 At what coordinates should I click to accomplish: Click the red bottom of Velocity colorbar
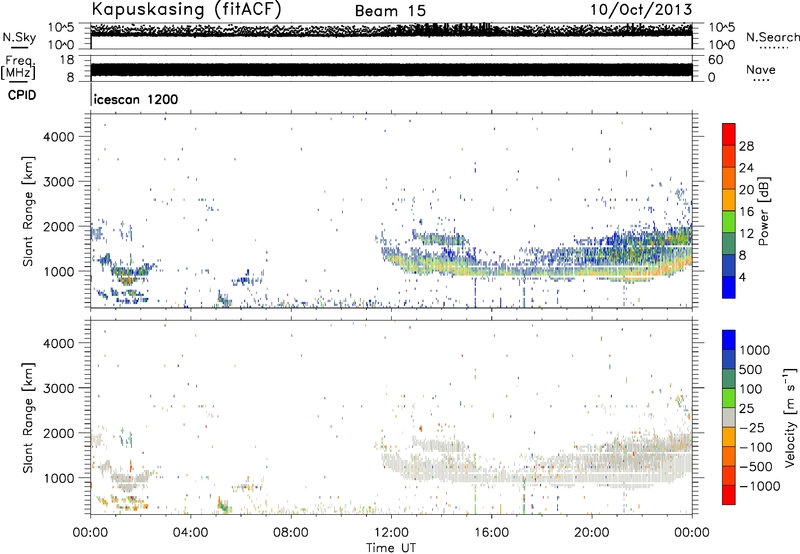tap(729, 495)
